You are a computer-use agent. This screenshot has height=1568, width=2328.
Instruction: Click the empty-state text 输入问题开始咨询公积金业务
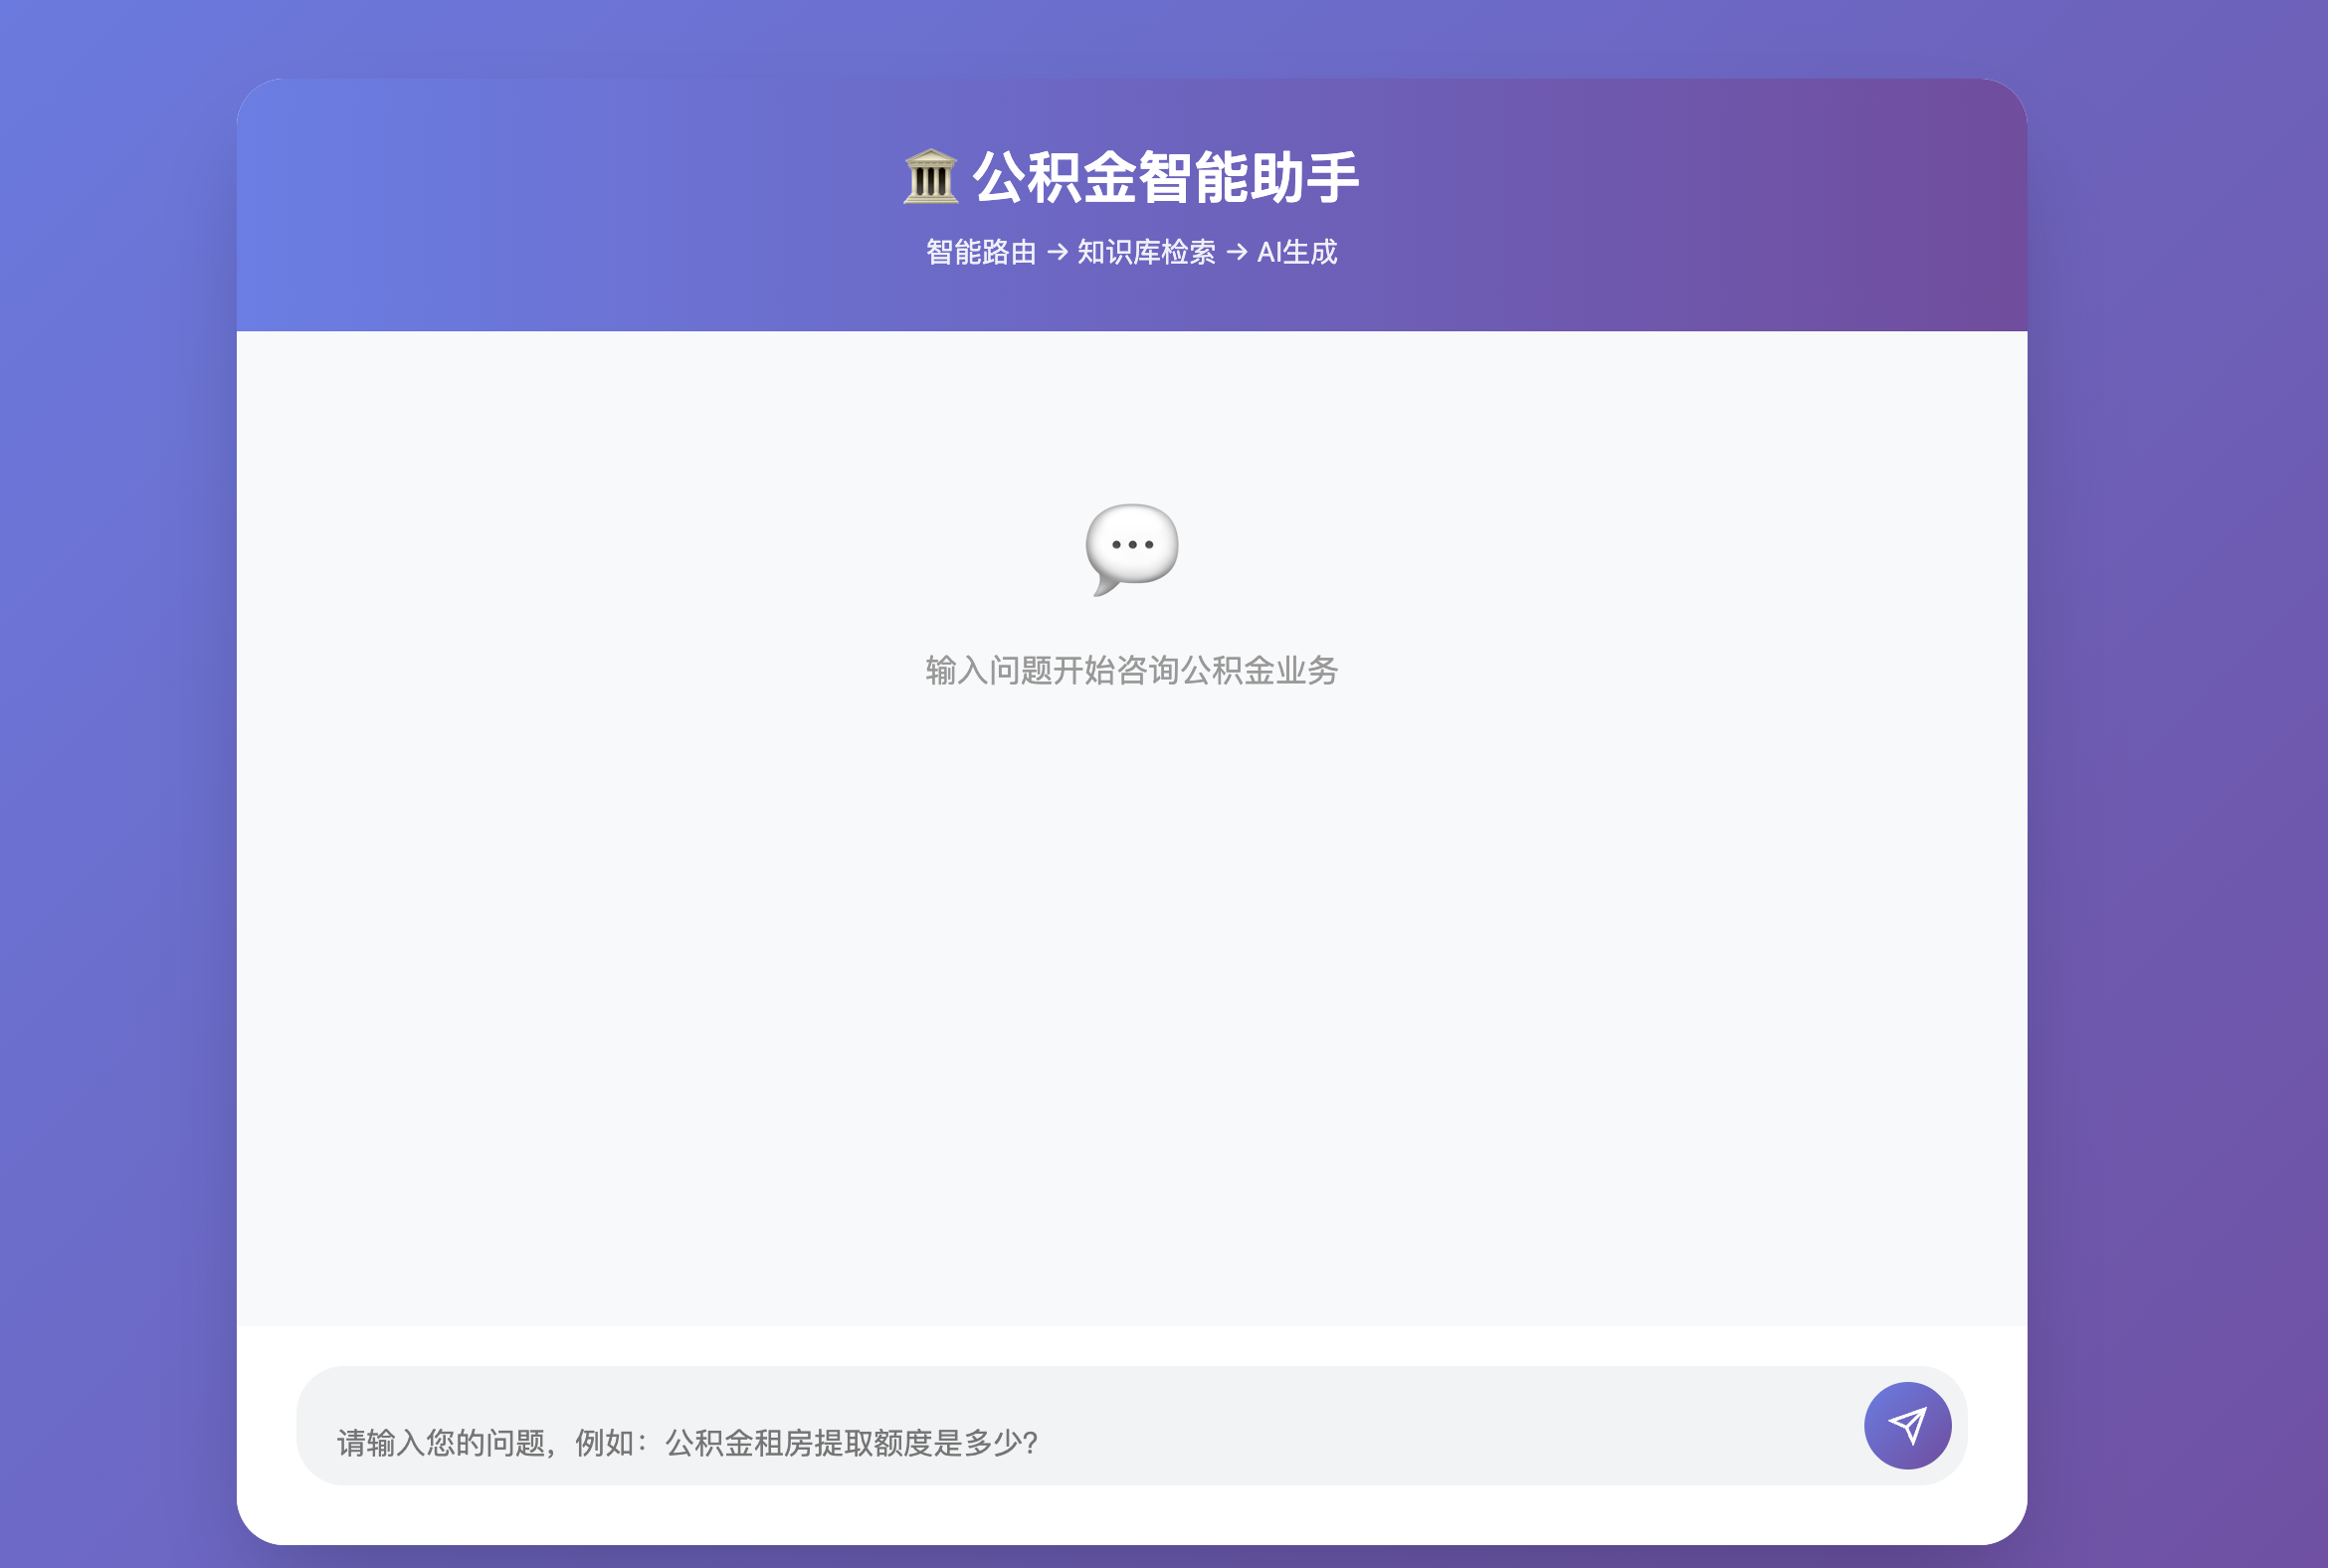tap(1131, 672)
